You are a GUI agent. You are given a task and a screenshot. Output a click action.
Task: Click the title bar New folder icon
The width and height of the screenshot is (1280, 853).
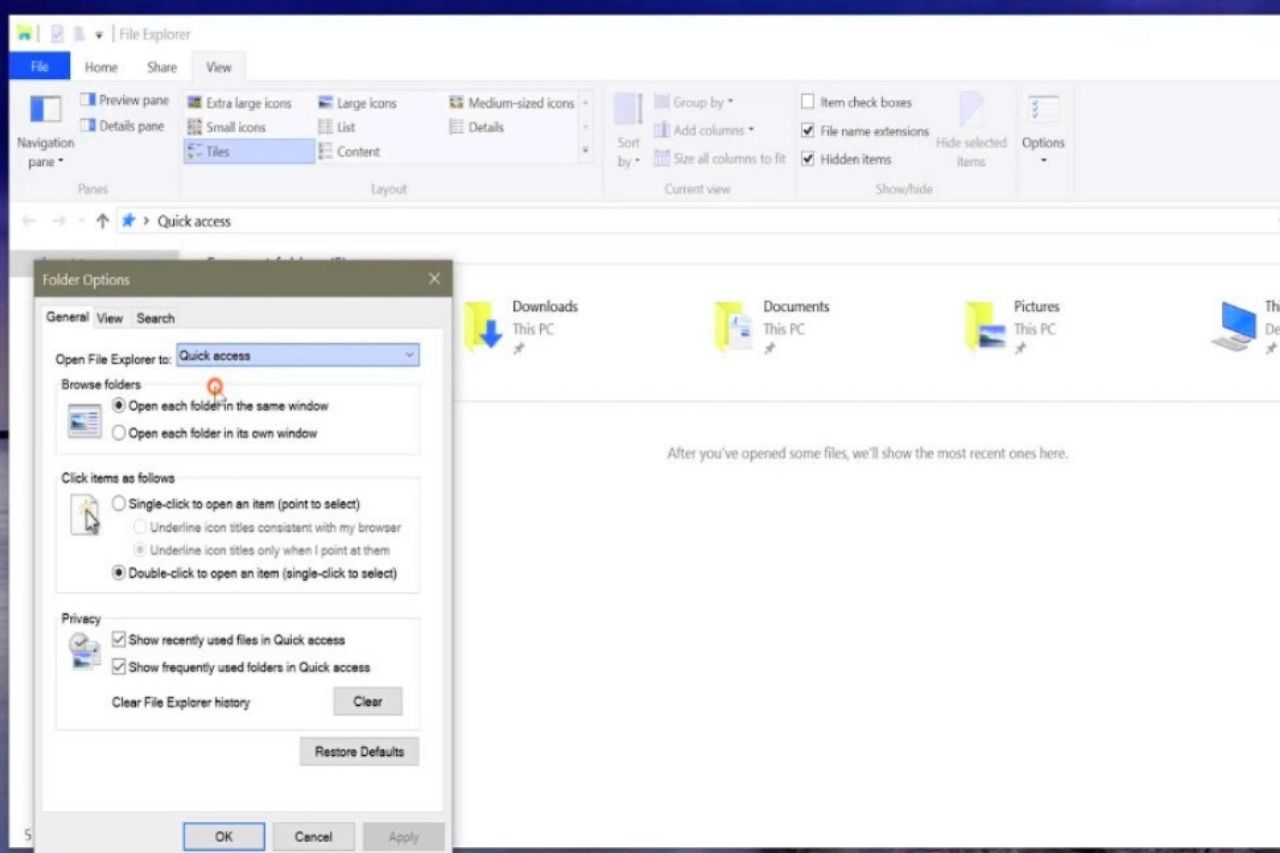(x=78, y=34)
